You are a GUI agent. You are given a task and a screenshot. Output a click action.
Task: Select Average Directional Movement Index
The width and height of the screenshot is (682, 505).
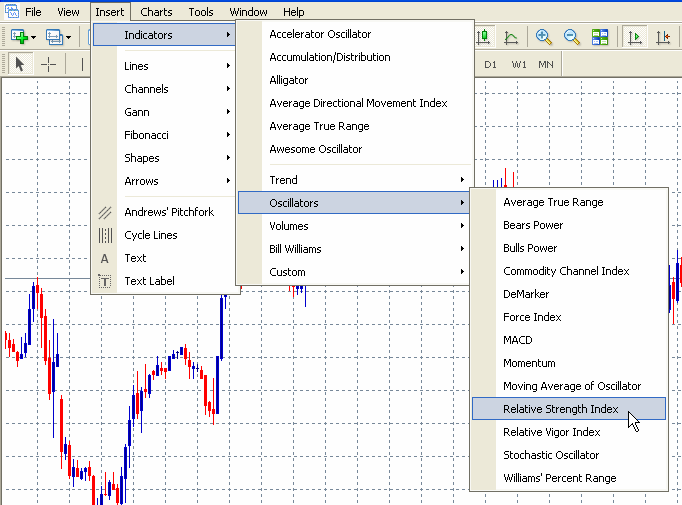tap(354, 104)
